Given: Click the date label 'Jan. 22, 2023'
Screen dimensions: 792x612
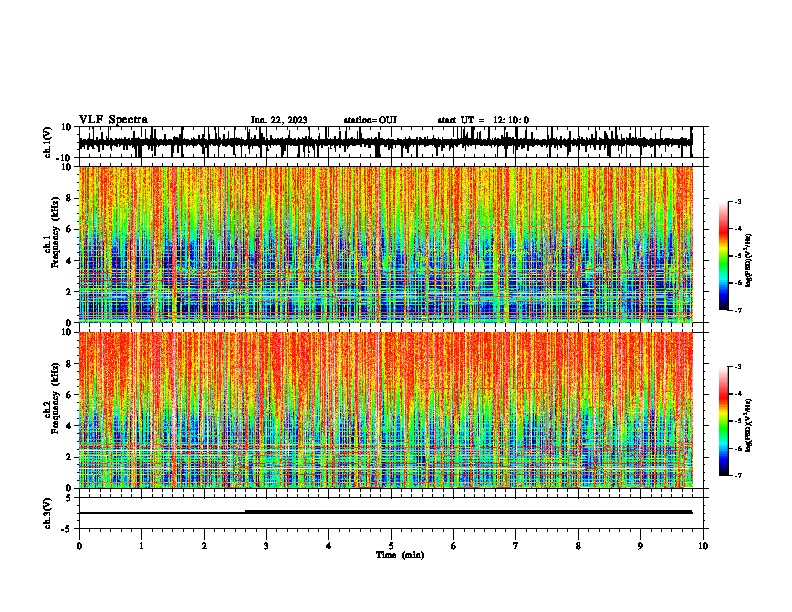Looking at the screenshot, I should [279, 120].
